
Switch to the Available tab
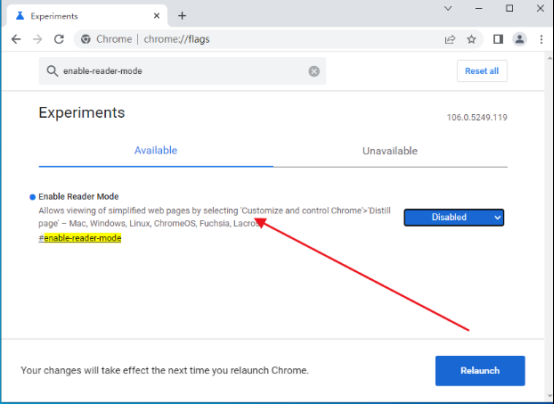point(156,151)
